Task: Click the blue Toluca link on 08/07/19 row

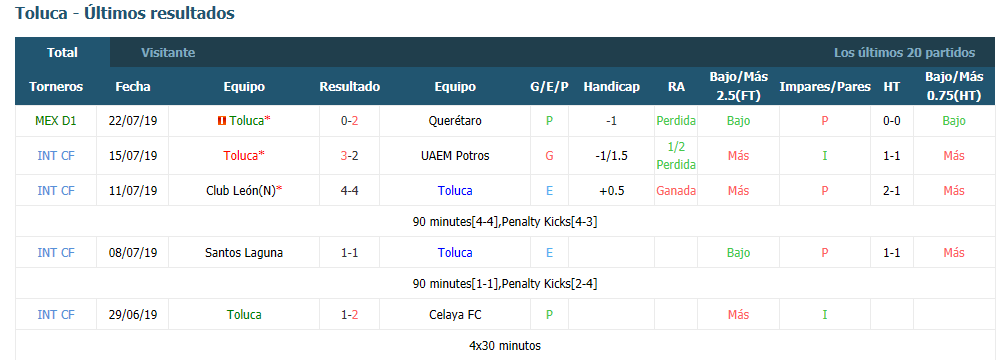Action: (455, 253)
